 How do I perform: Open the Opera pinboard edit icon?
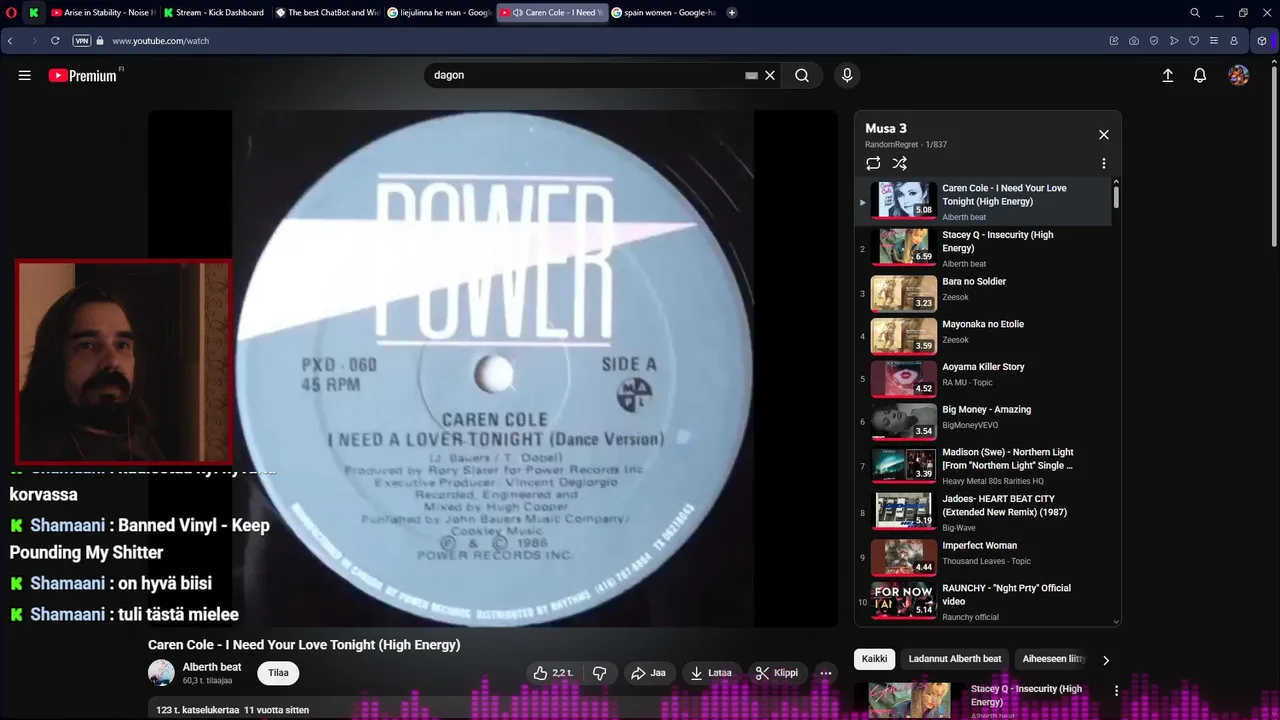tap(1114, 41)
